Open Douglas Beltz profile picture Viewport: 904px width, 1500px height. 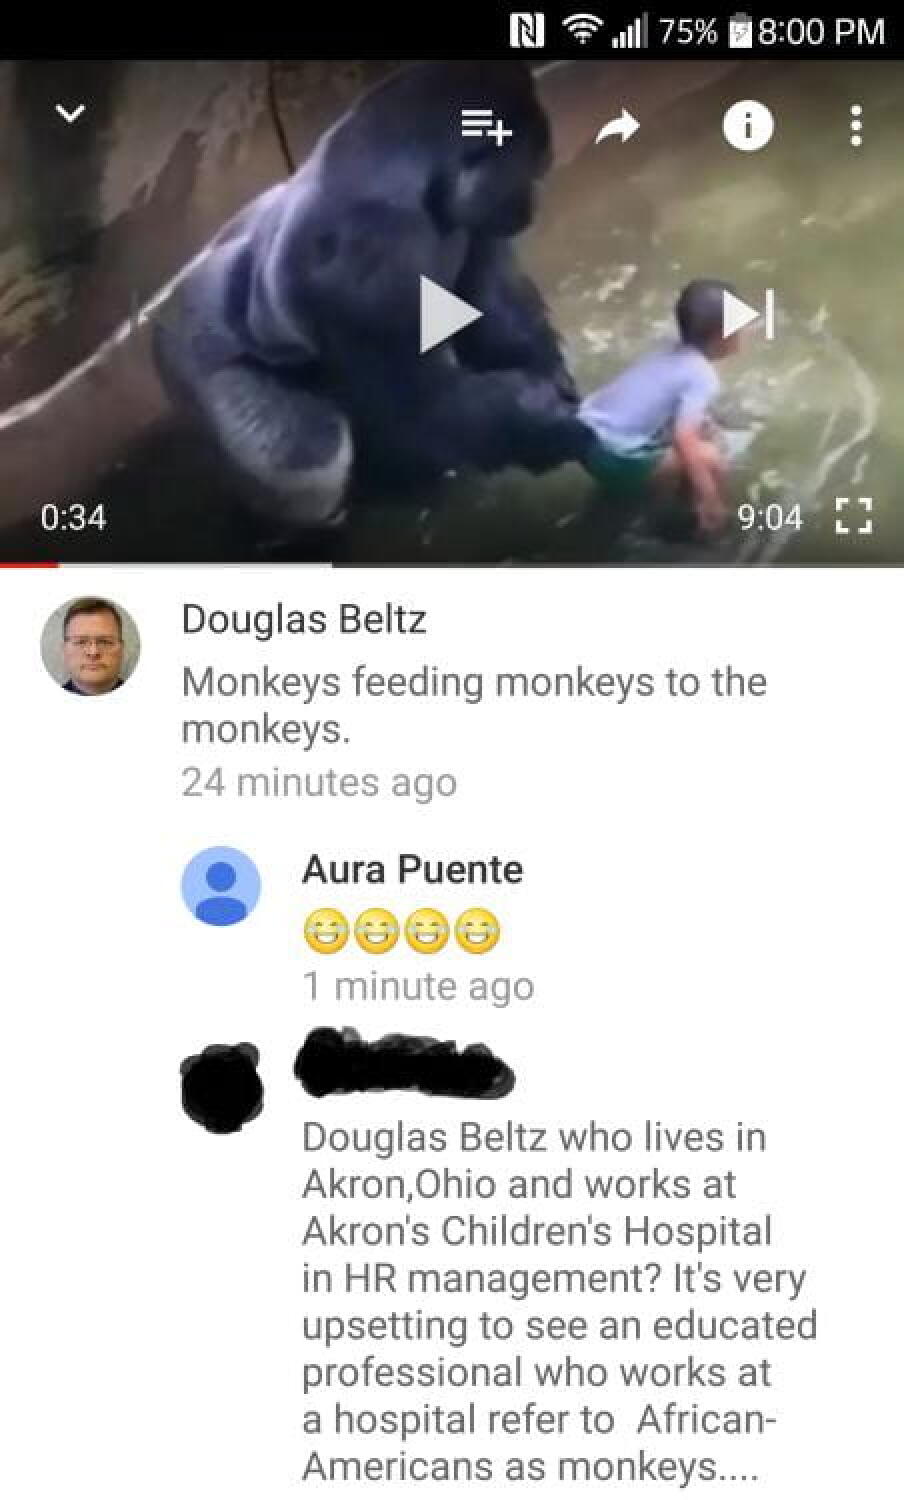(x=90, y=646)
